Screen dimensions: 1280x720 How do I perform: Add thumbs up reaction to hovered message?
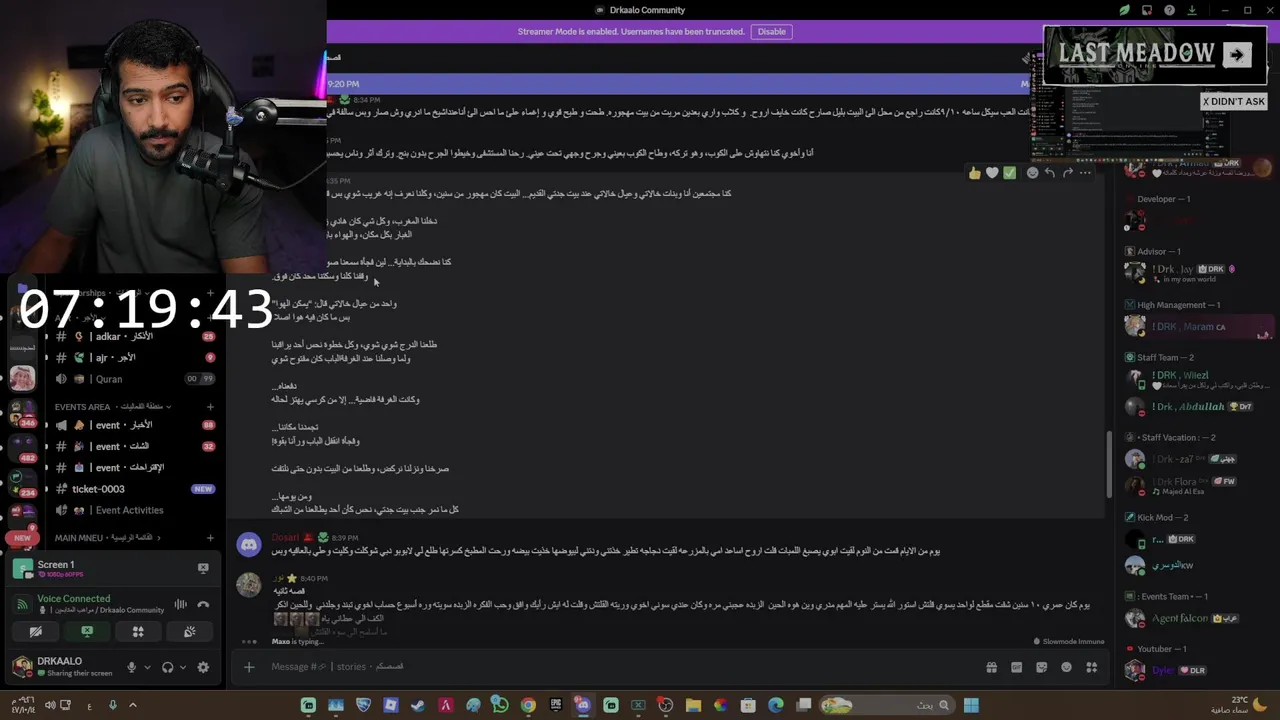coord(974,173)
